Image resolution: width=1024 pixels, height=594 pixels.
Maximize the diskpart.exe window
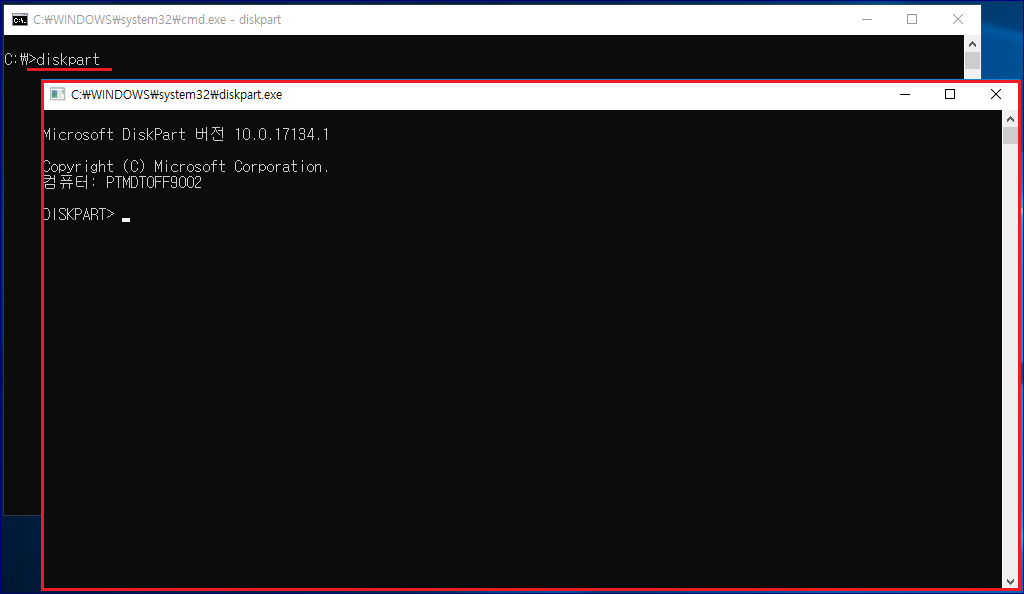(x=950, y=95)
